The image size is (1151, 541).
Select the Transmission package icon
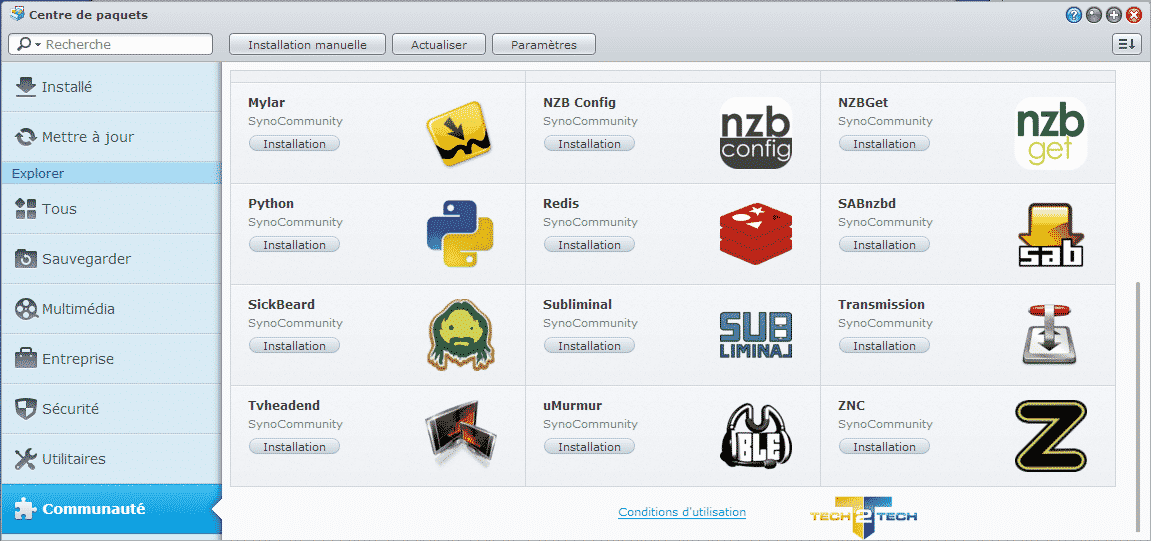pyautogui.click(x=1050, y=335)
